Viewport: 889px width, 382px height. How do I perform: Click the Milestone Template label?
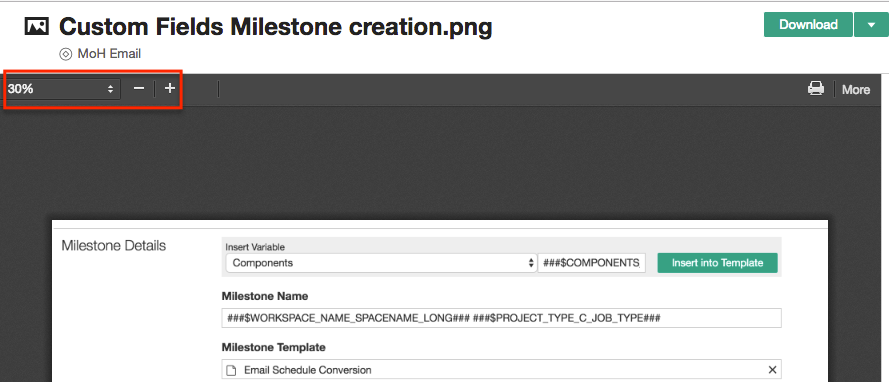(x=273, y=347)
